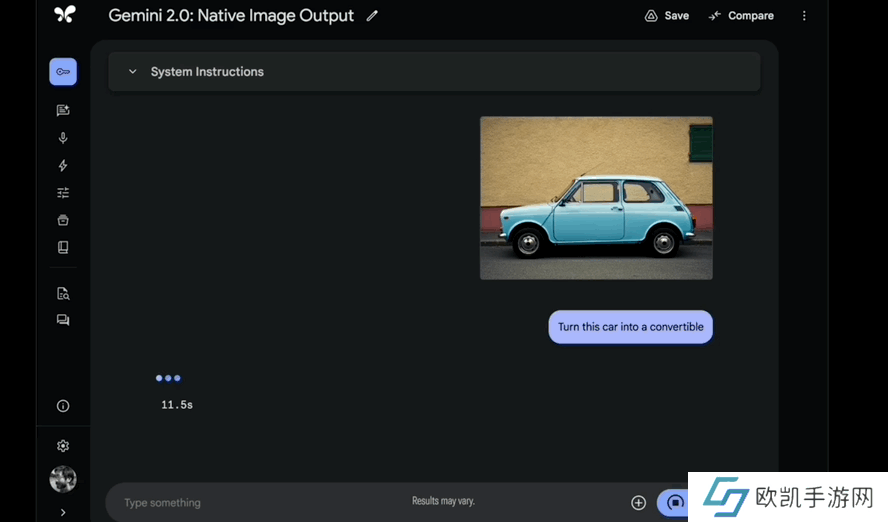Click the document search sidebar icon
Screen dimensions: 888x522
coord(63,294)
